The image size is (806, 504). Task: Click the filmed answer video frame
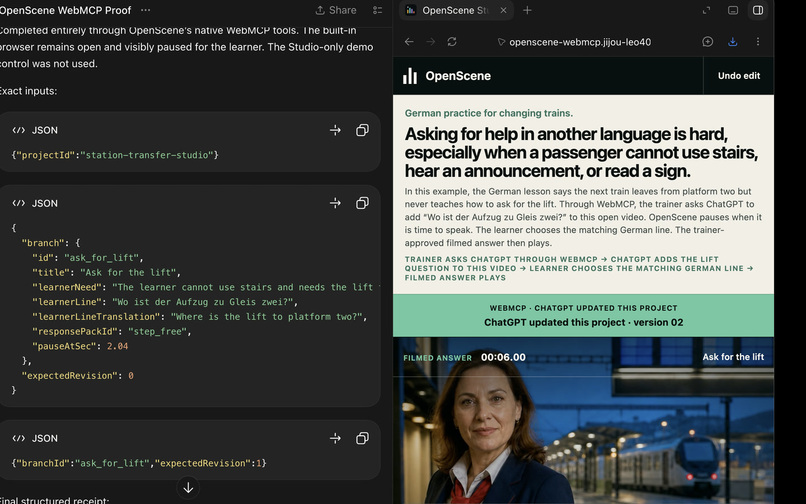click(583, 421)
